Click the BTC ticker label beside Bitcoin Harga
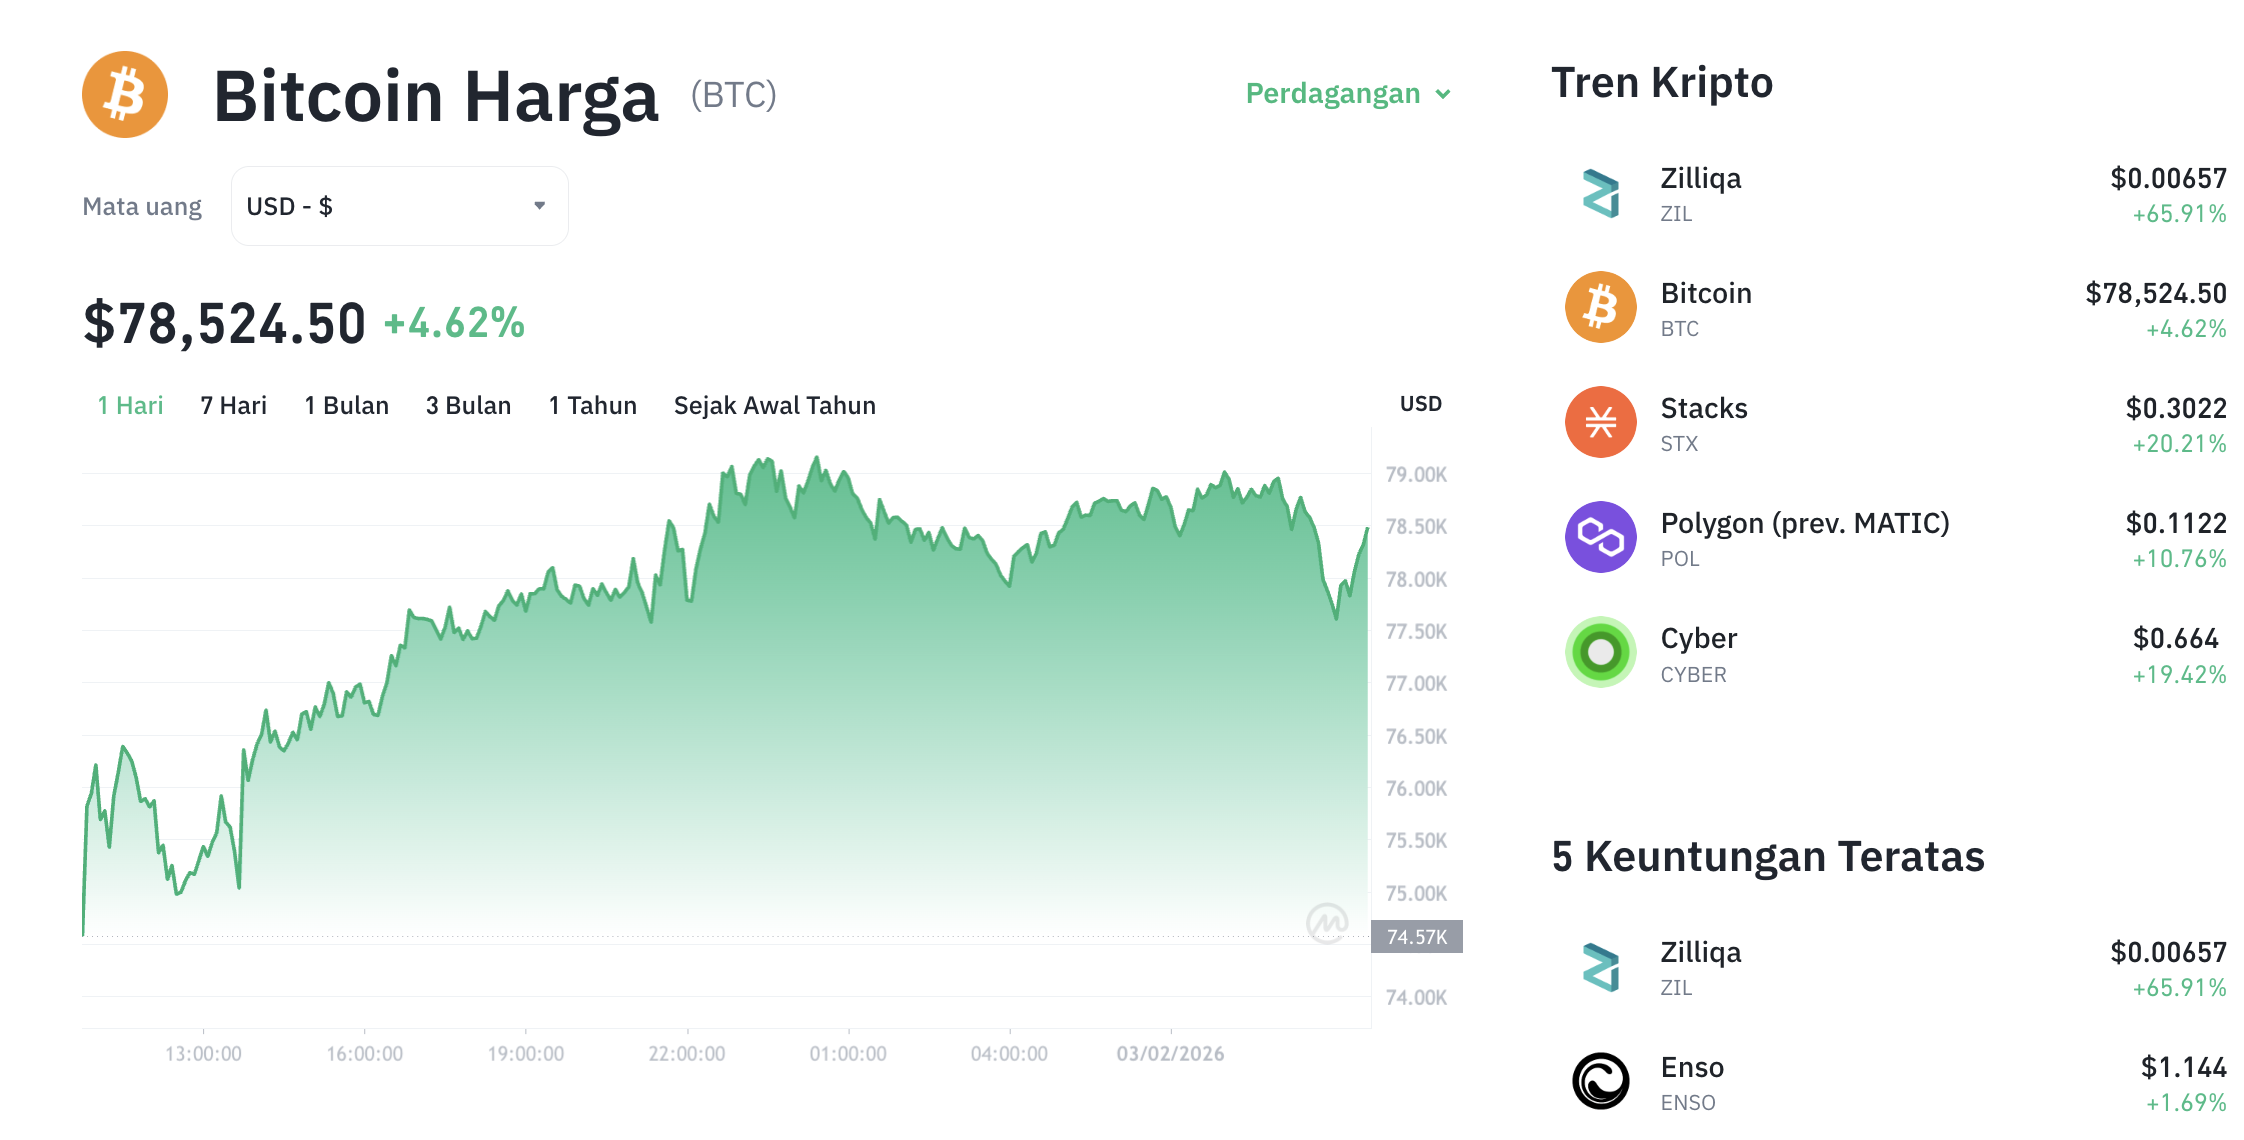Viewport: 2244px width, 1140px height. point(731,95)
